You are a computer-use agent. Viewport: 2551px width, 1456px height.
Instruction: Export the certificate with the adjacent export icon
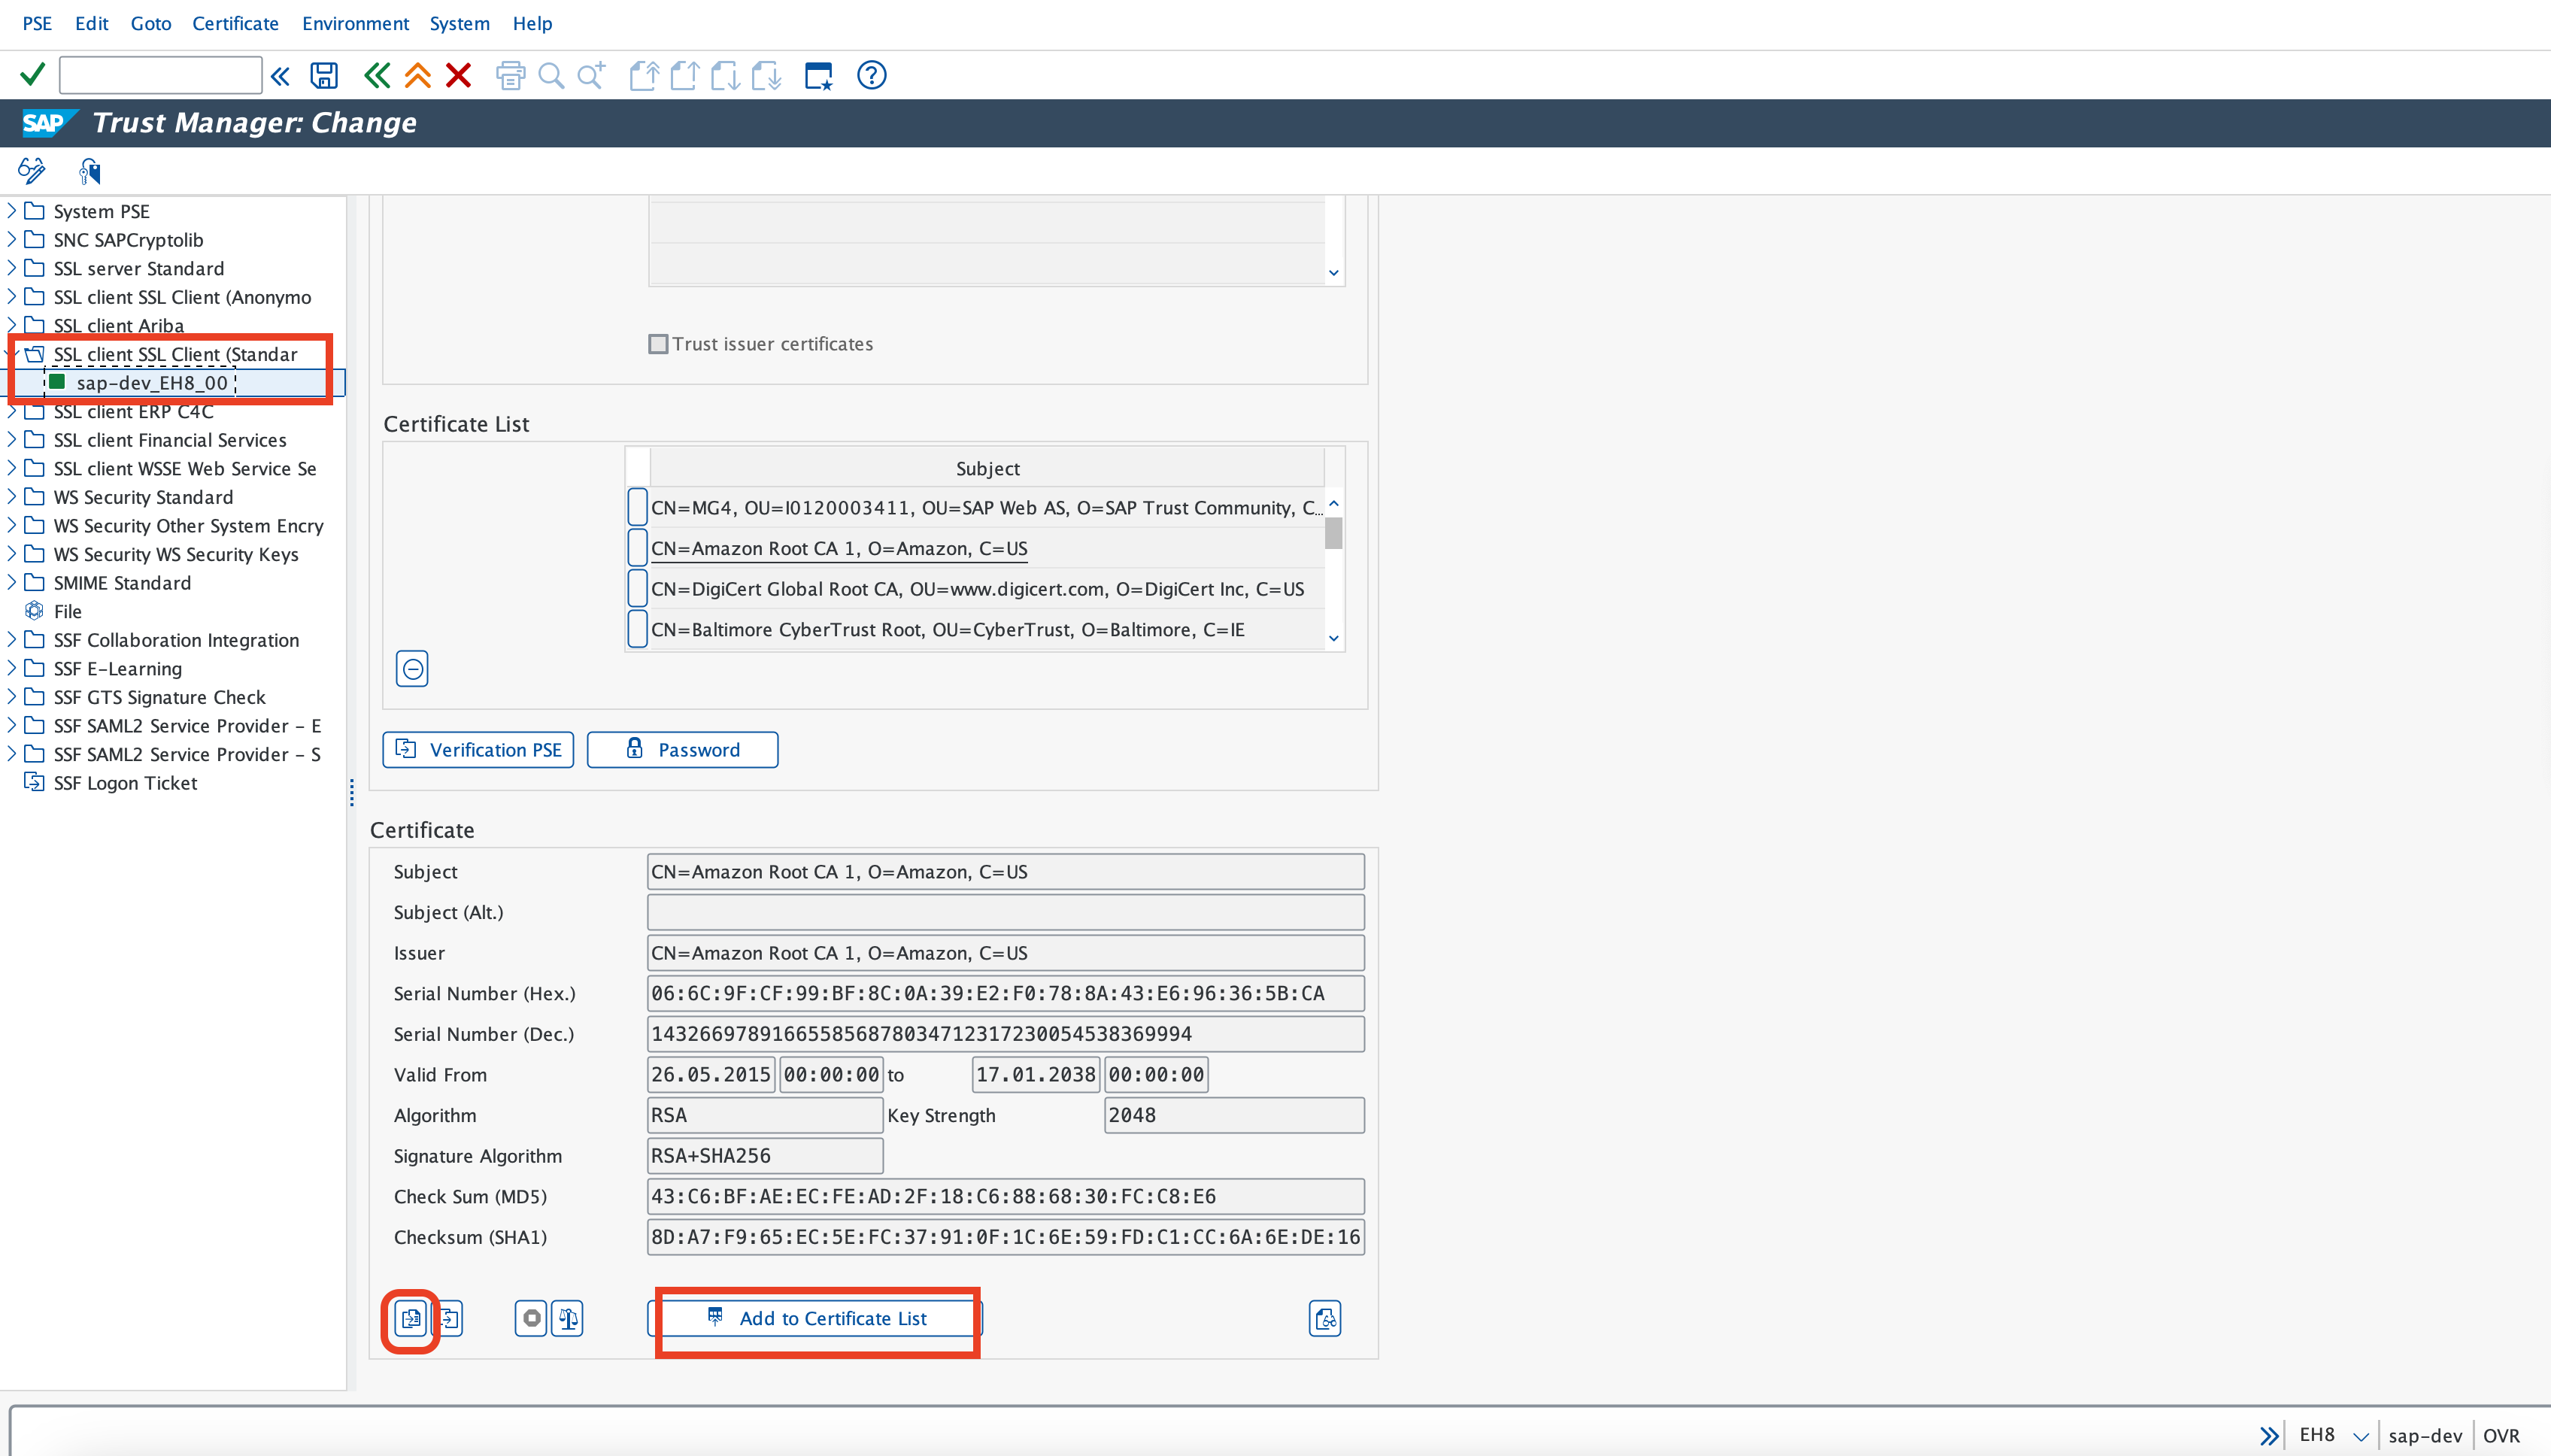(x=451, y=1318)
